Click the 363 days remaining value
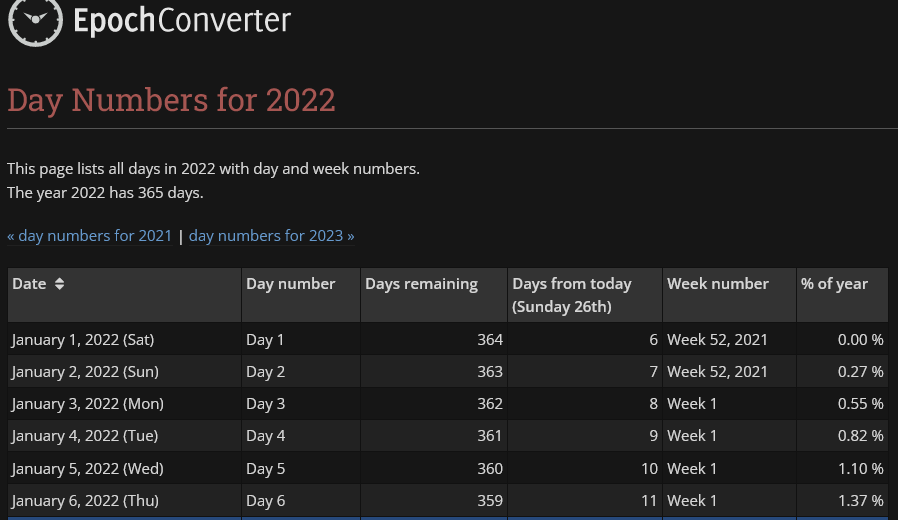The width and height of the screenshot is (898, 520). [x=490, y=372]
